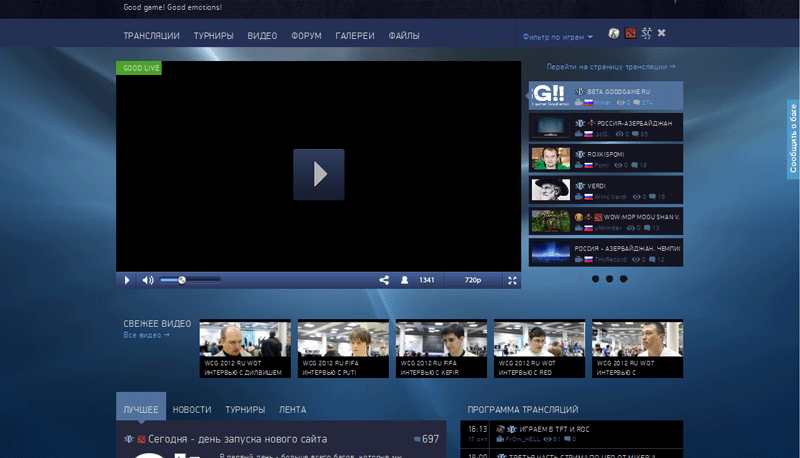Click the comments icon on BETA.GOODGAME.RU stream
This screenshot has height=458, width=800.
(636, 103)
